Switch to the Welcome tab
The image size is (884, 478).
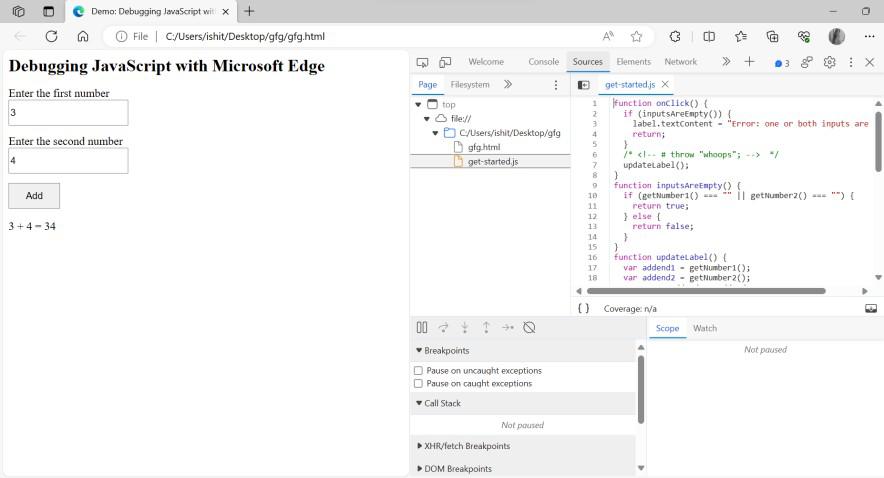click(486, 61)
